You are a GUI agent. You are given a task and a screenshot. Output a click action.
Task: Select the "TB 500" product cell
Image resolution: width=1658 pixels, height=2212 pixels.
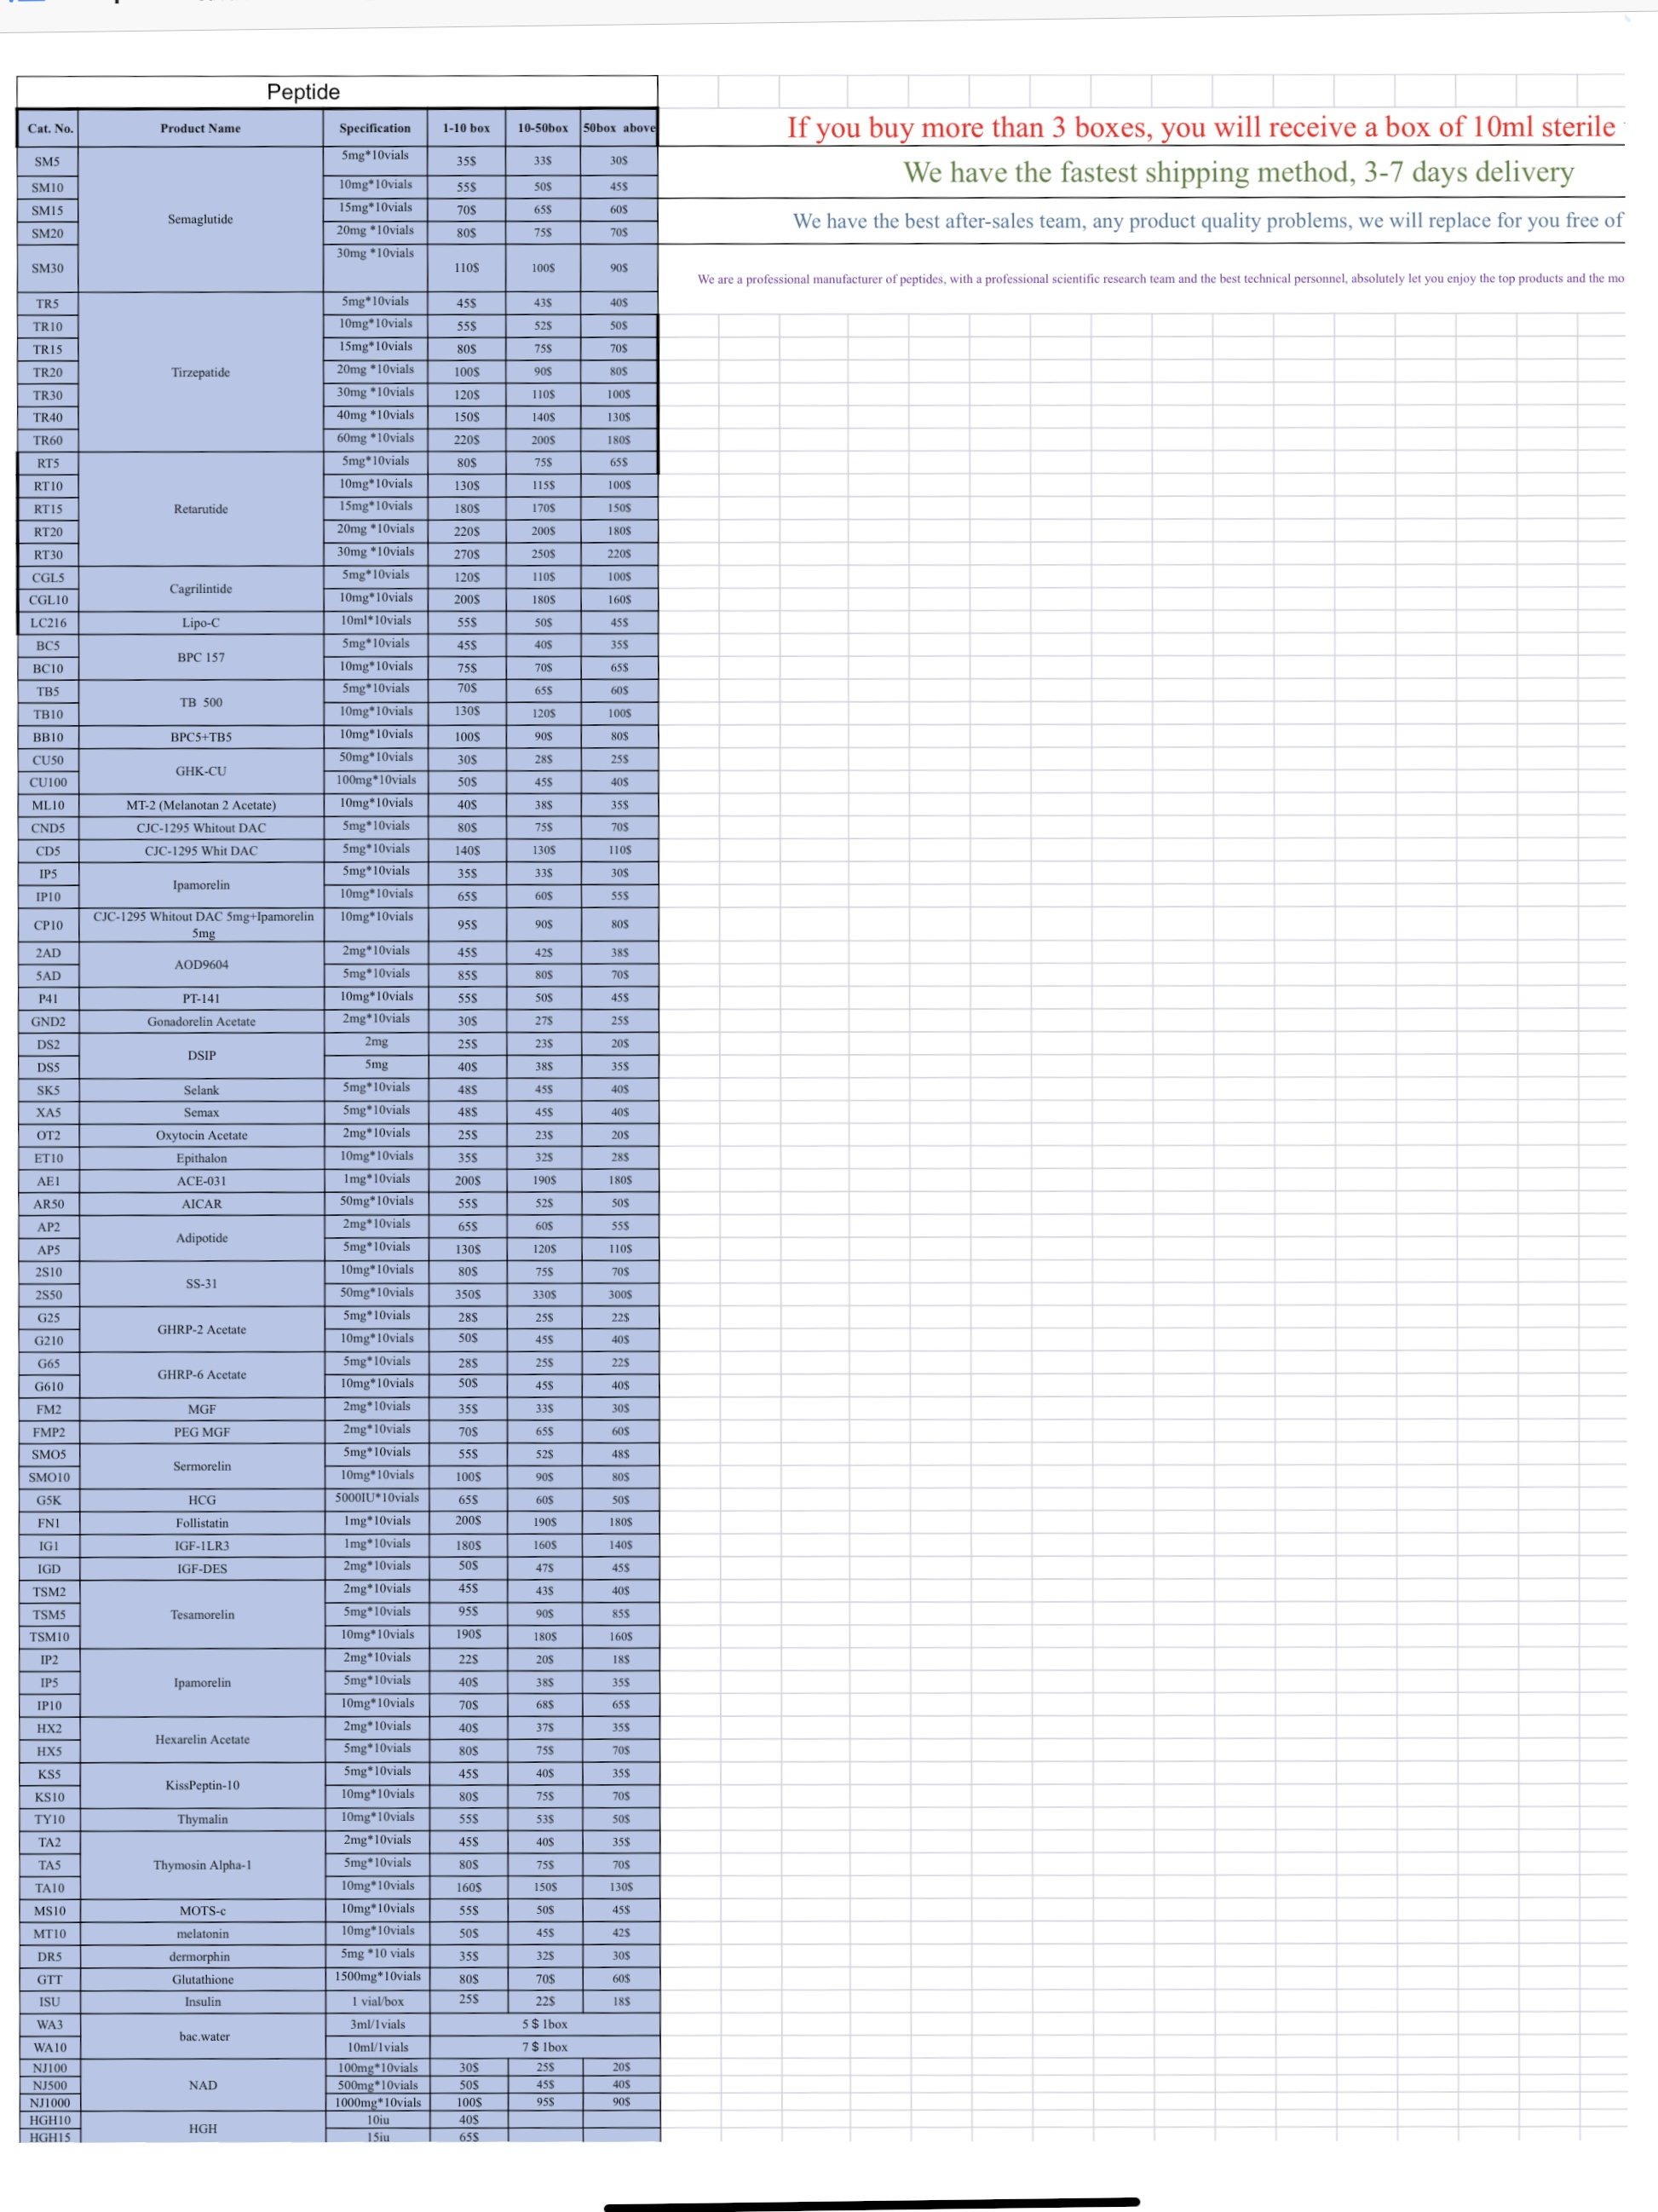pos(201,702)
